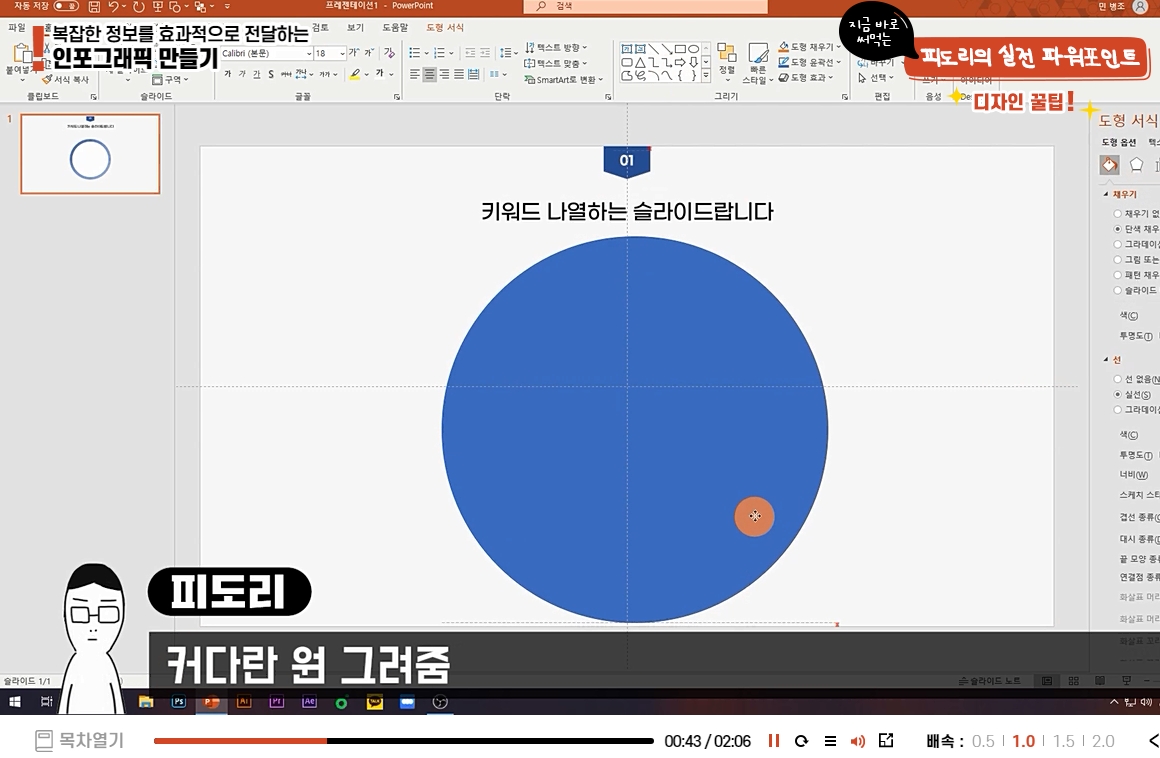
Task: Open the 파일 (File) tab
Action: [16, 27]
